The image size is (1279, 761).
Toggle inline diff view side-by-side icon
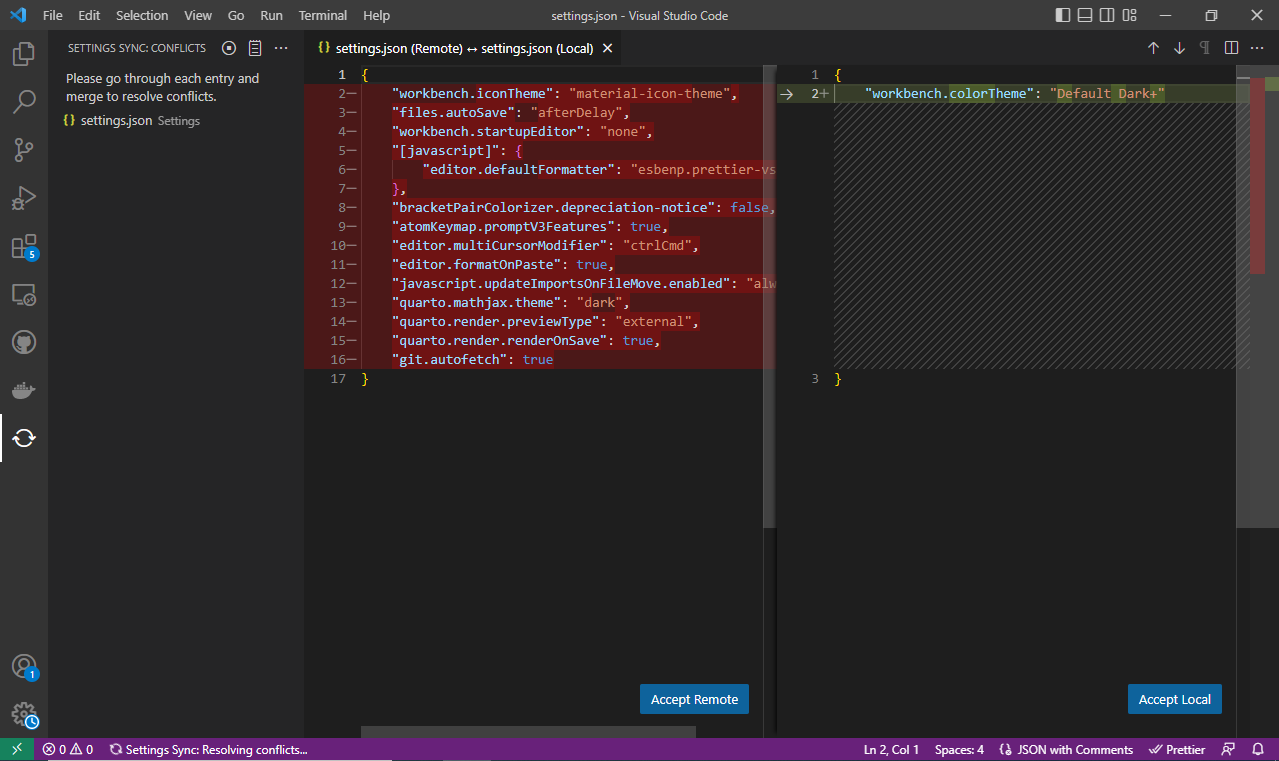tap(1231, 48)
